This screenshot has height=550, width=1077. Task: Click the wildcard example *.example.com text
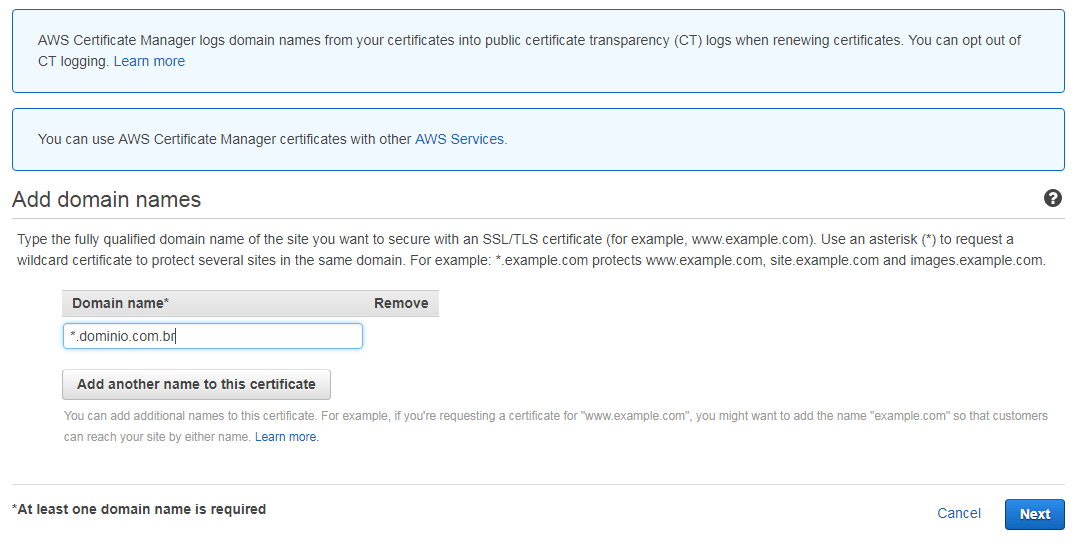coord(541,261)
